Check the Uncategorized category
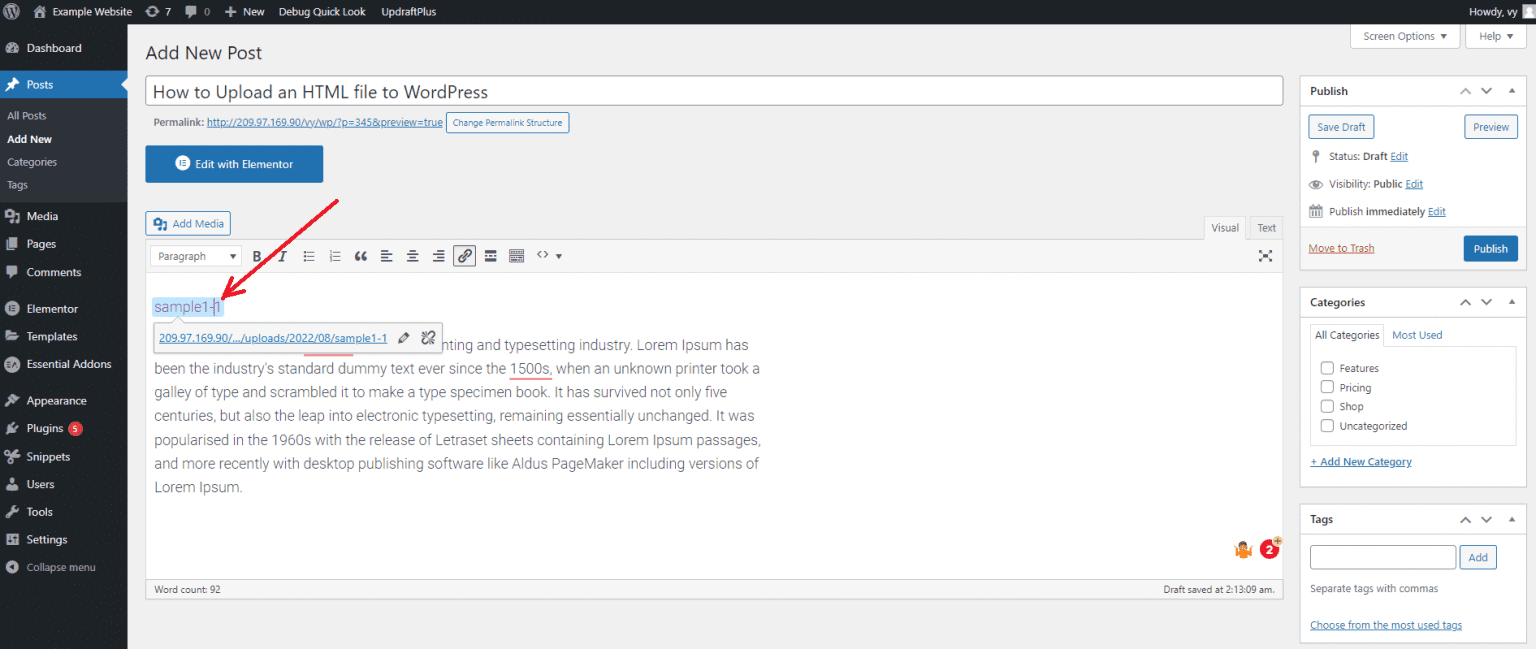The width and height of the screenshot is (1536, 649). tap(1327, 425)
